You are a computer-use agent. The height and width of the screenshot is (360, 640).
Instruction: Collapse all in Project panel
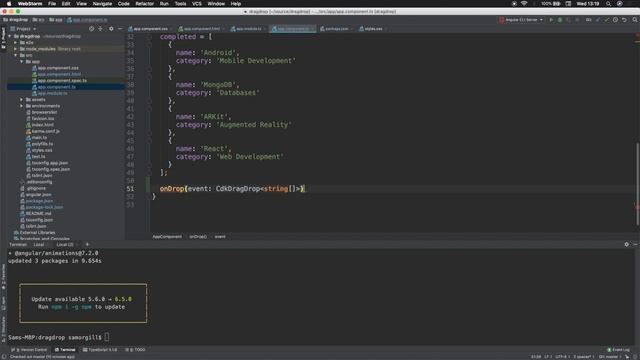click(100, 29)
